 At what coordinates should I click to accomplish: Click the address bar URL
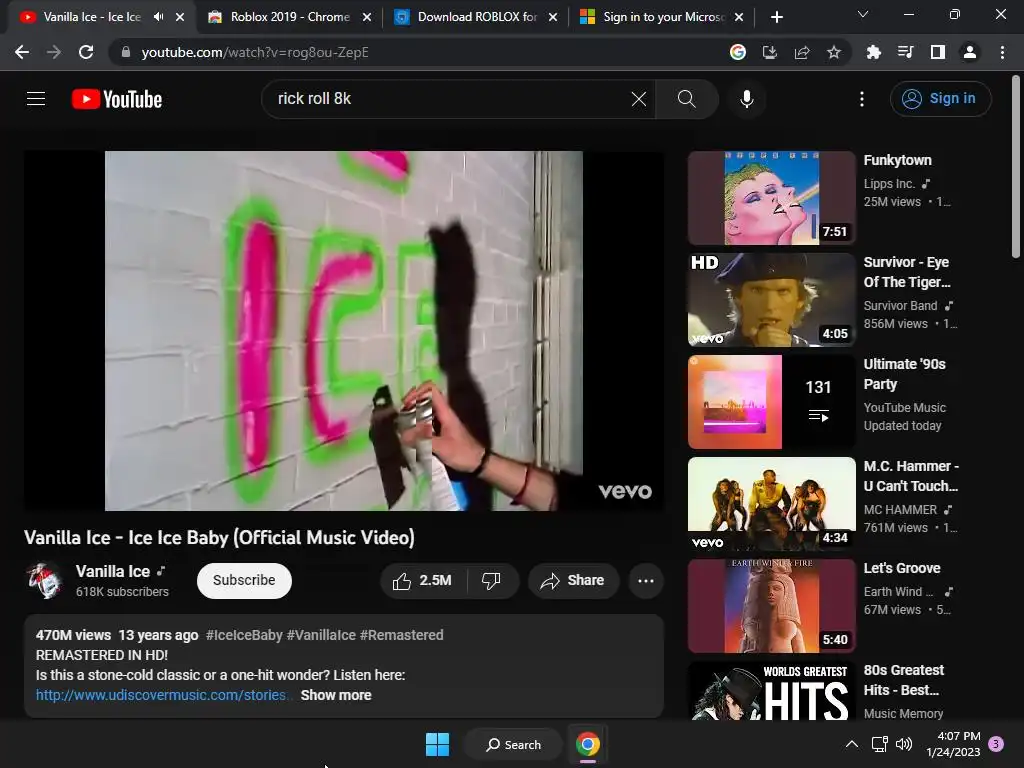[255, 52]
